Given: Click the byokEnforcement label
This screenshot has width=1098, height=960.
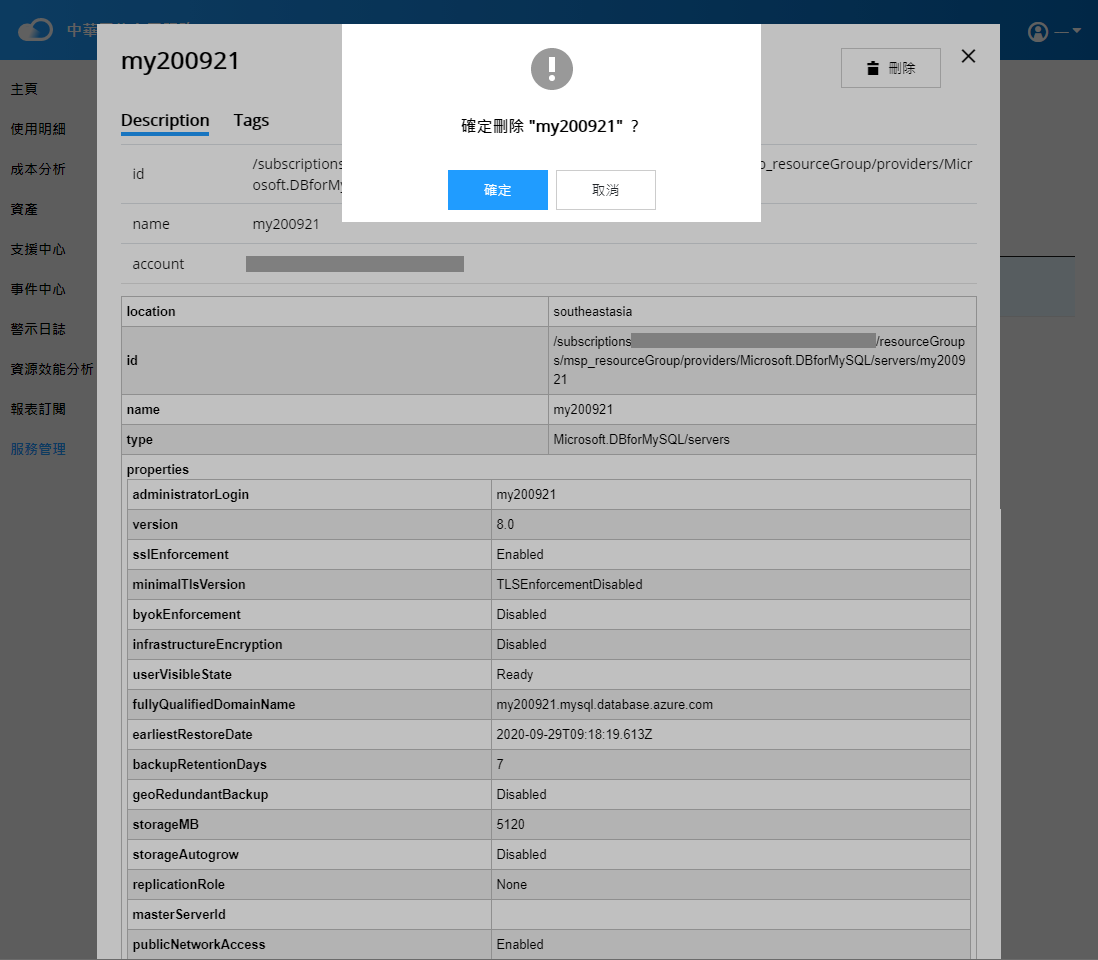Looking at the screenshot, I should [186, 614].
